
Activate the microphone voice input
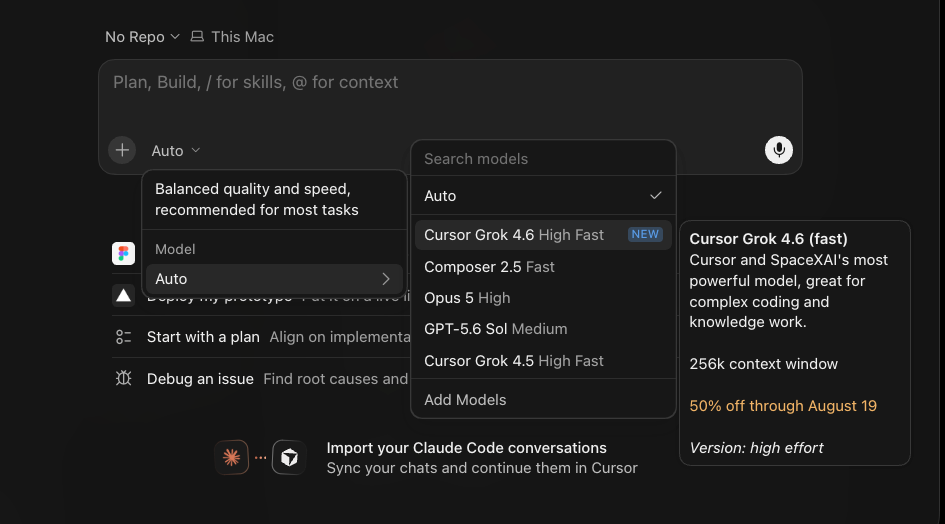click(779, 150)
